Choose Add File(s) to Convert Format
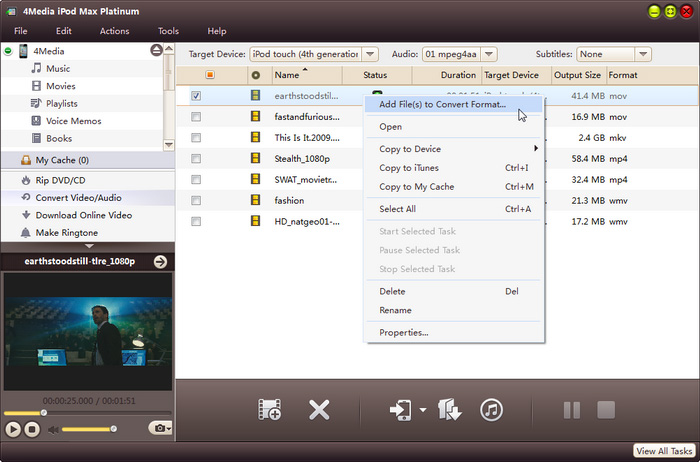Screen dimensions: 700x462 point(442,104)
